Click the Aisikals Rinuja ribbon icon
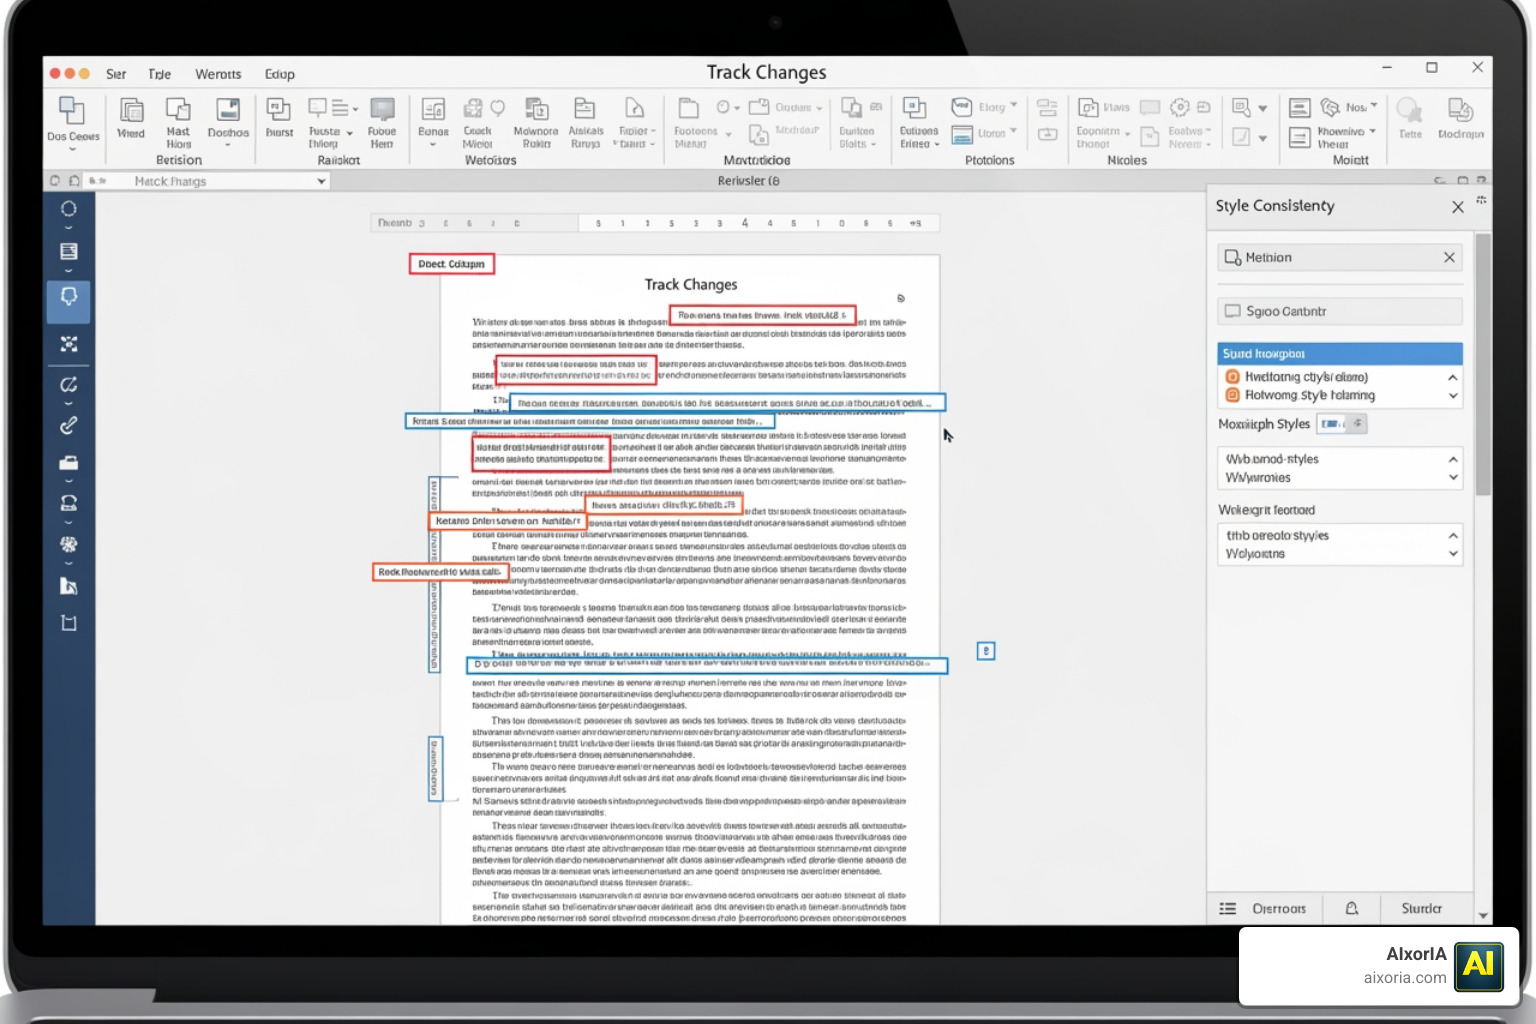The height and width of the screenshot is (1024, 1536). (585, 109)
